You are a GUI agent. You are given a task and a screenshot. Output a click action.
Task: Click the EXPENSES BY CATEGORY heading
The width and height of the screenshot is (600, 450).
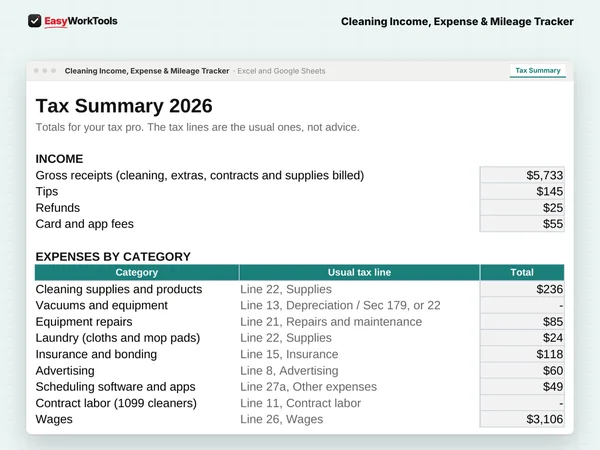(x=113, y=256)
